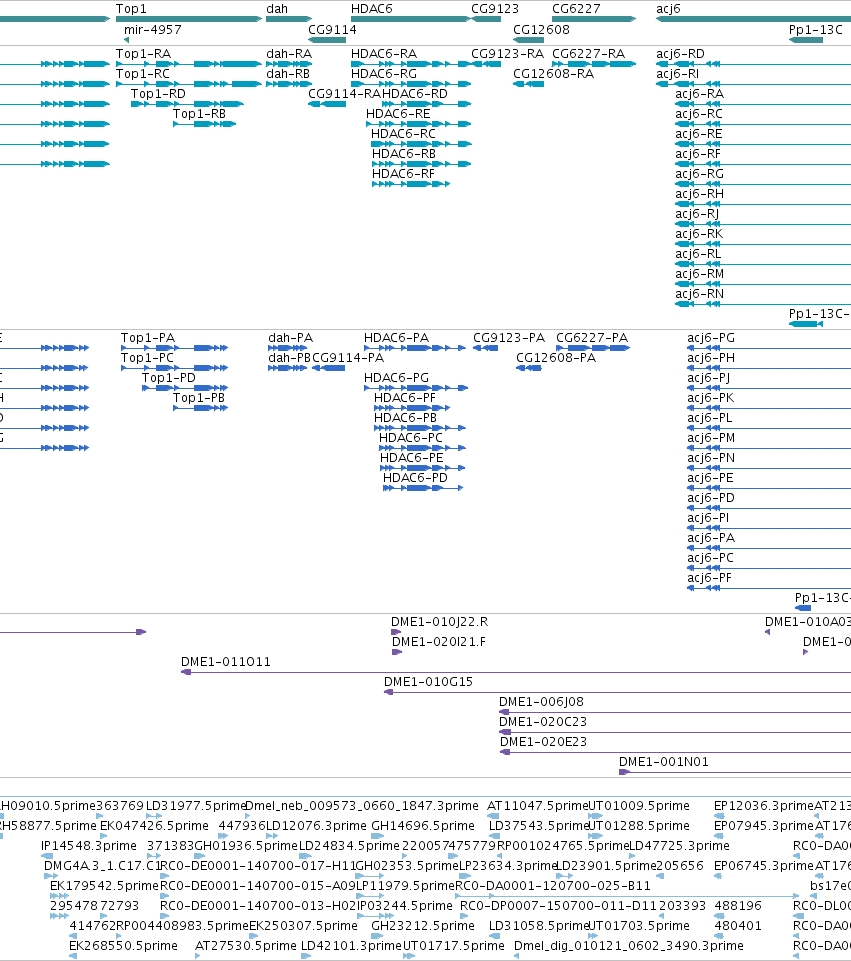851x961 pixels.
Task: Open the EP12036.3prime EST label
Action: pyautogui.click(x=763, y=805)
